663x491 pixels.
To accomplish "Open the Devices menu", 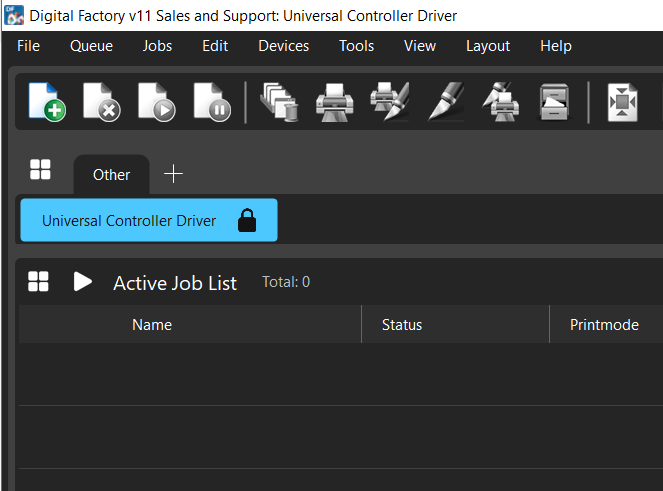I will pyautogui.click(x=283, y=46).
